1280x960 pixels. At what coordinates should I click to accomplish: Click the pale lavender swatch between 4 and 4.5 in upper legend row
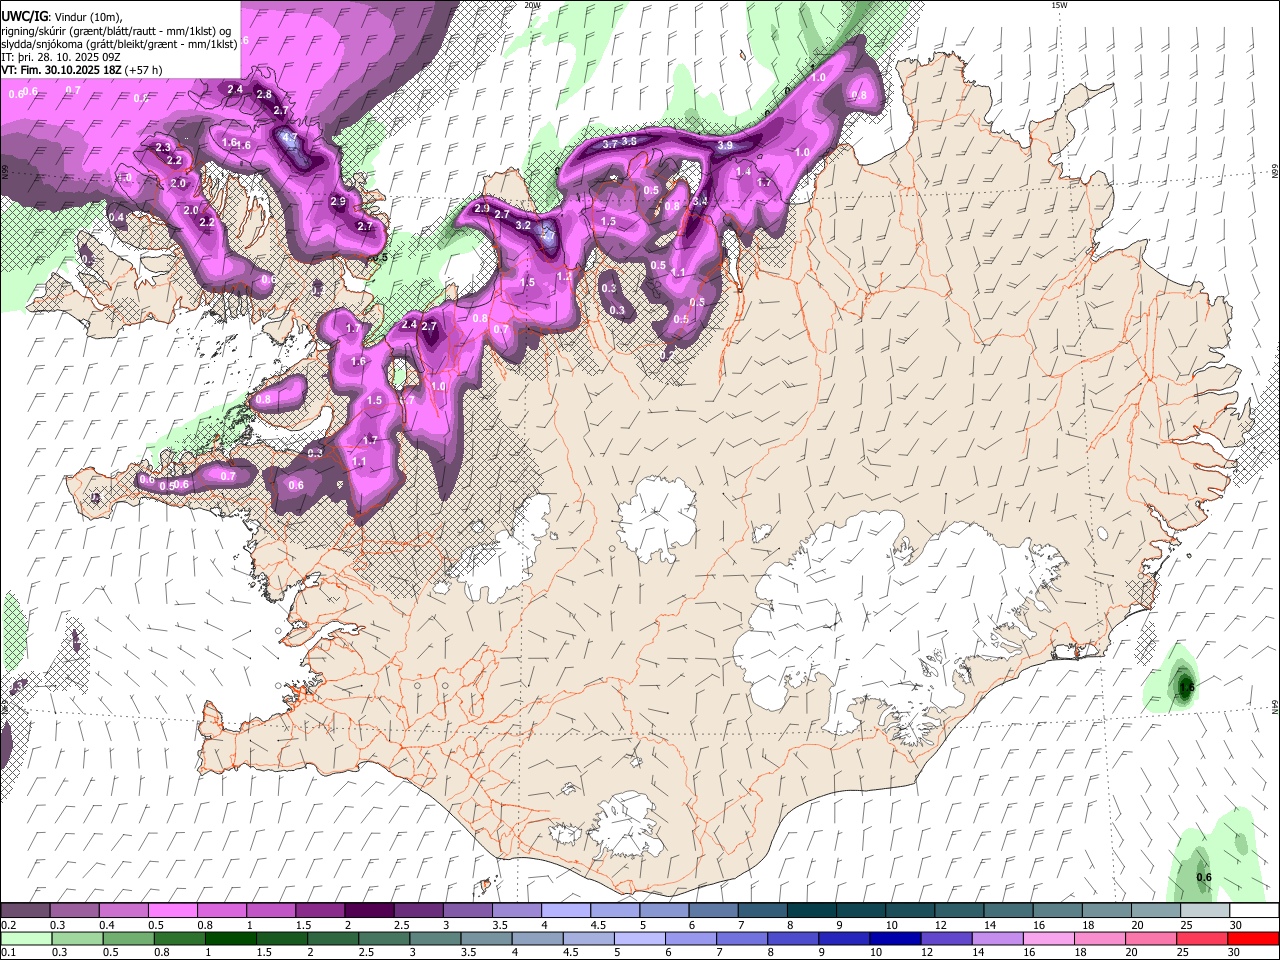click(566, 911)
